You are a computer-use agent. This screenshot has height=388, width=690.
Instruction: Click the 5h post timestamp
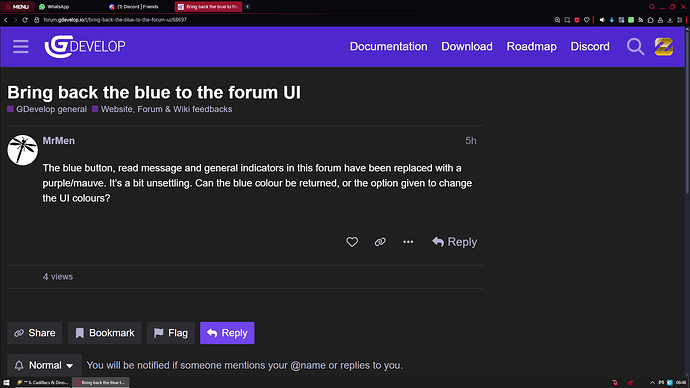coord(471,141)
